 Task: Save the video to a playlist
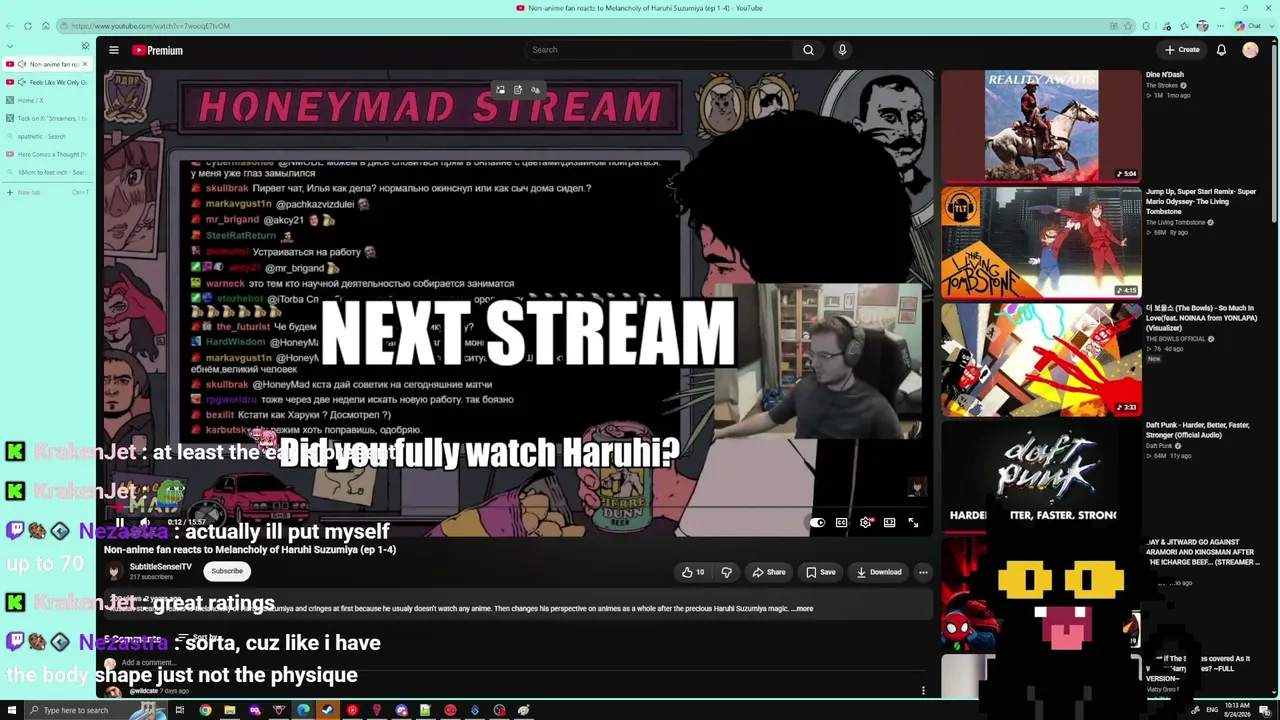[x=821, y=572]
